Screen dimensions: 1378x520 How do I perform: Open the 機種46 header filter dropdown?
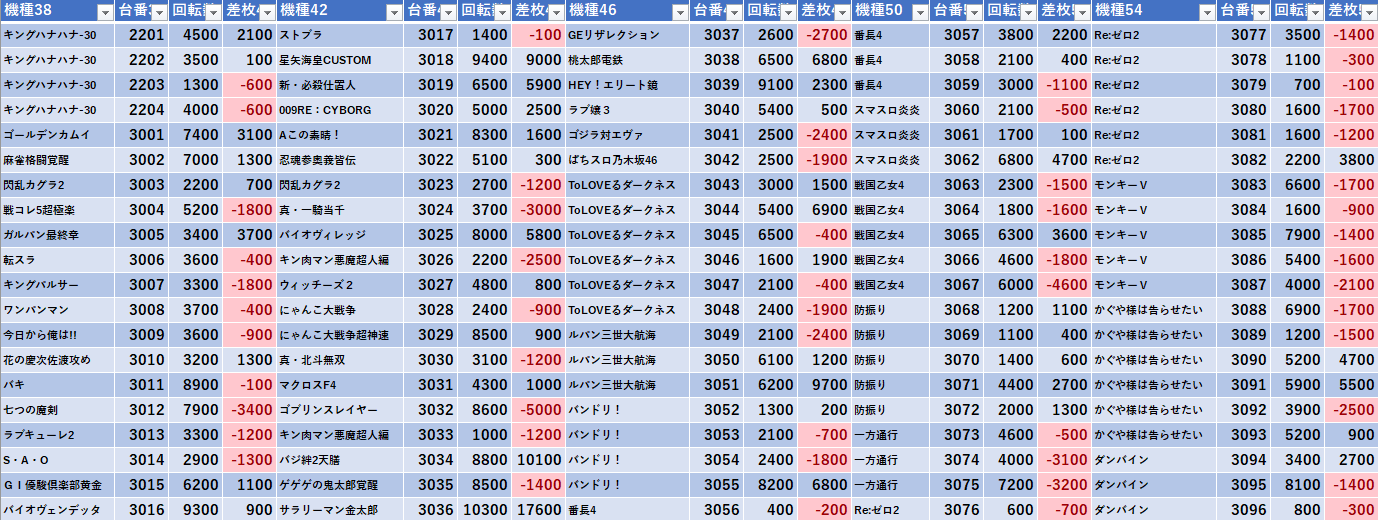(x=681, y=12)
